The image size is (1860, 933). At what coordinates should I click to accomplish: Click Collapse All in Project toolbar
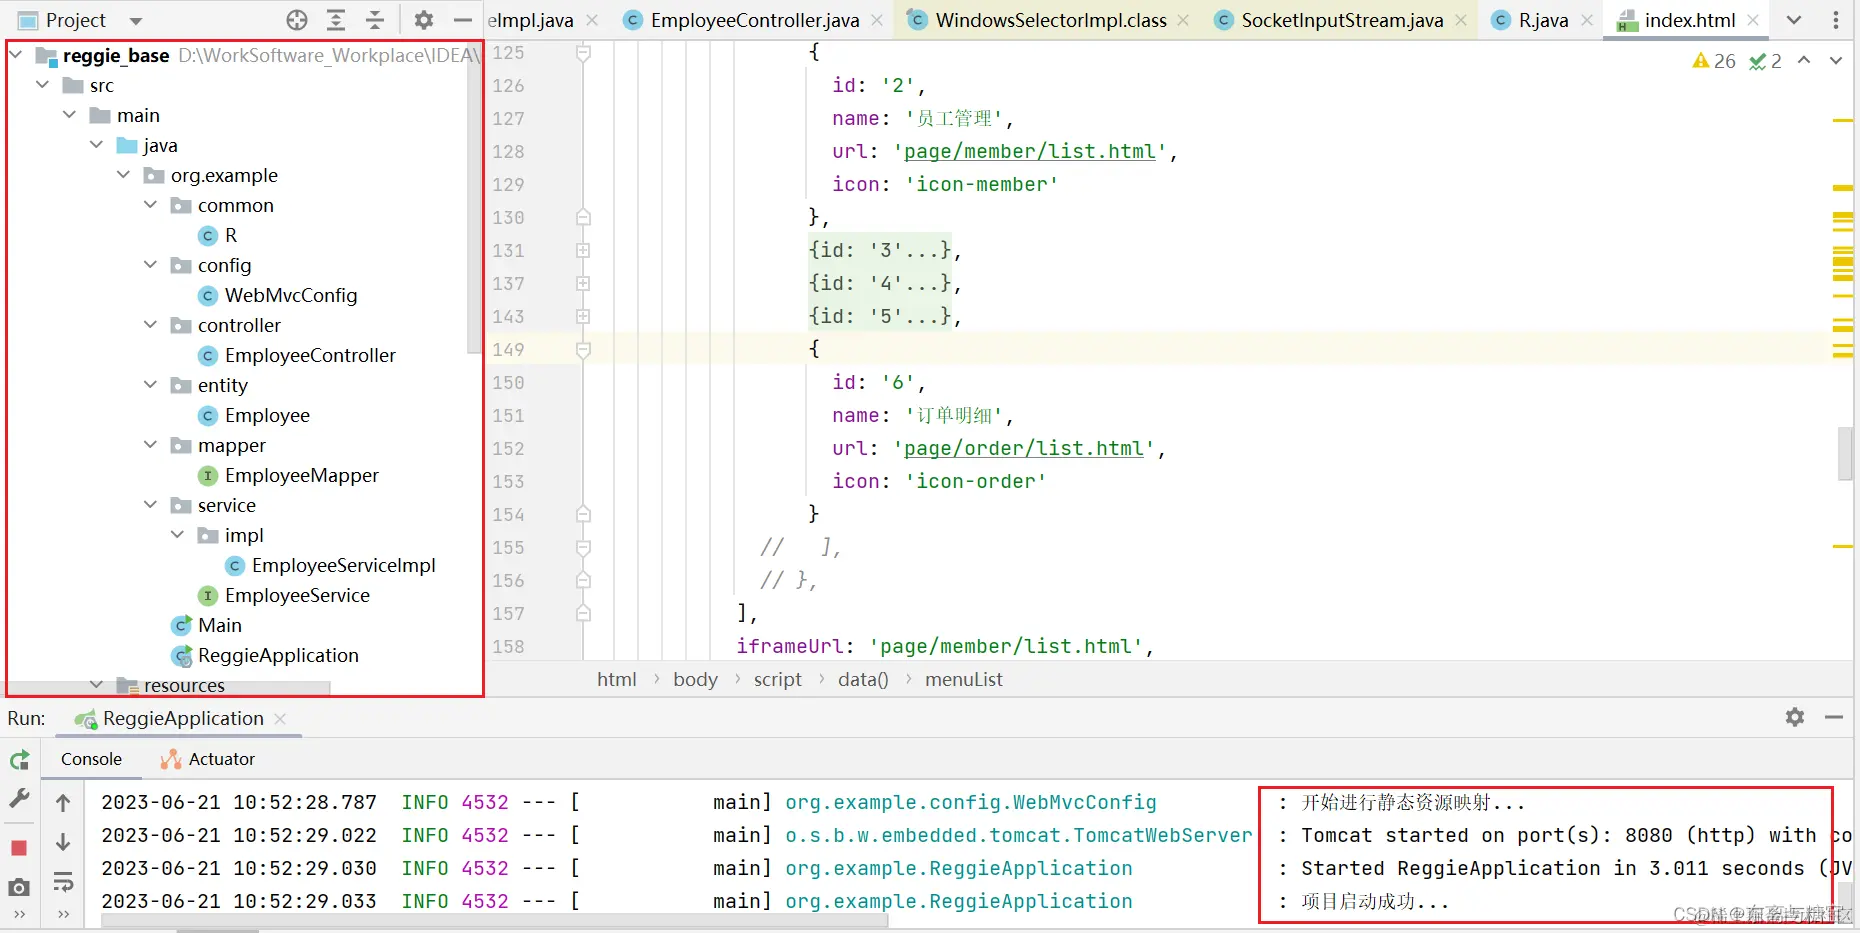click(x=375, y=20)
